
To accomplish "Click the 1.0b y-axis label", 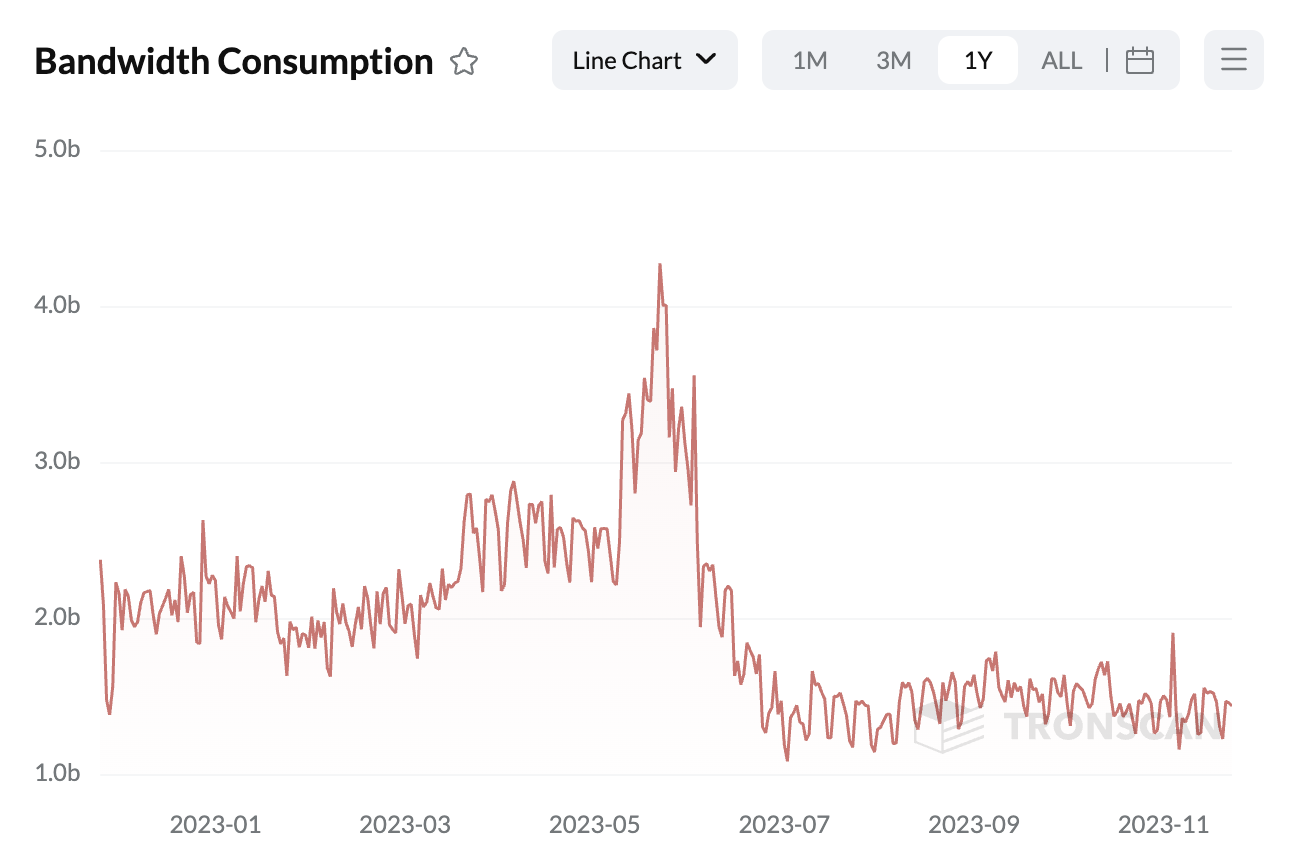I will point(57,773).
